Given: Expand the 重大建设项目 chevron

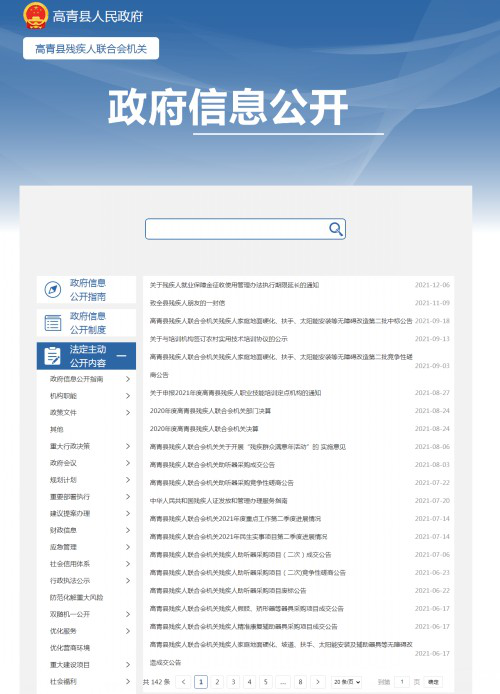Looking at the screenshot, I should point(128,665).
